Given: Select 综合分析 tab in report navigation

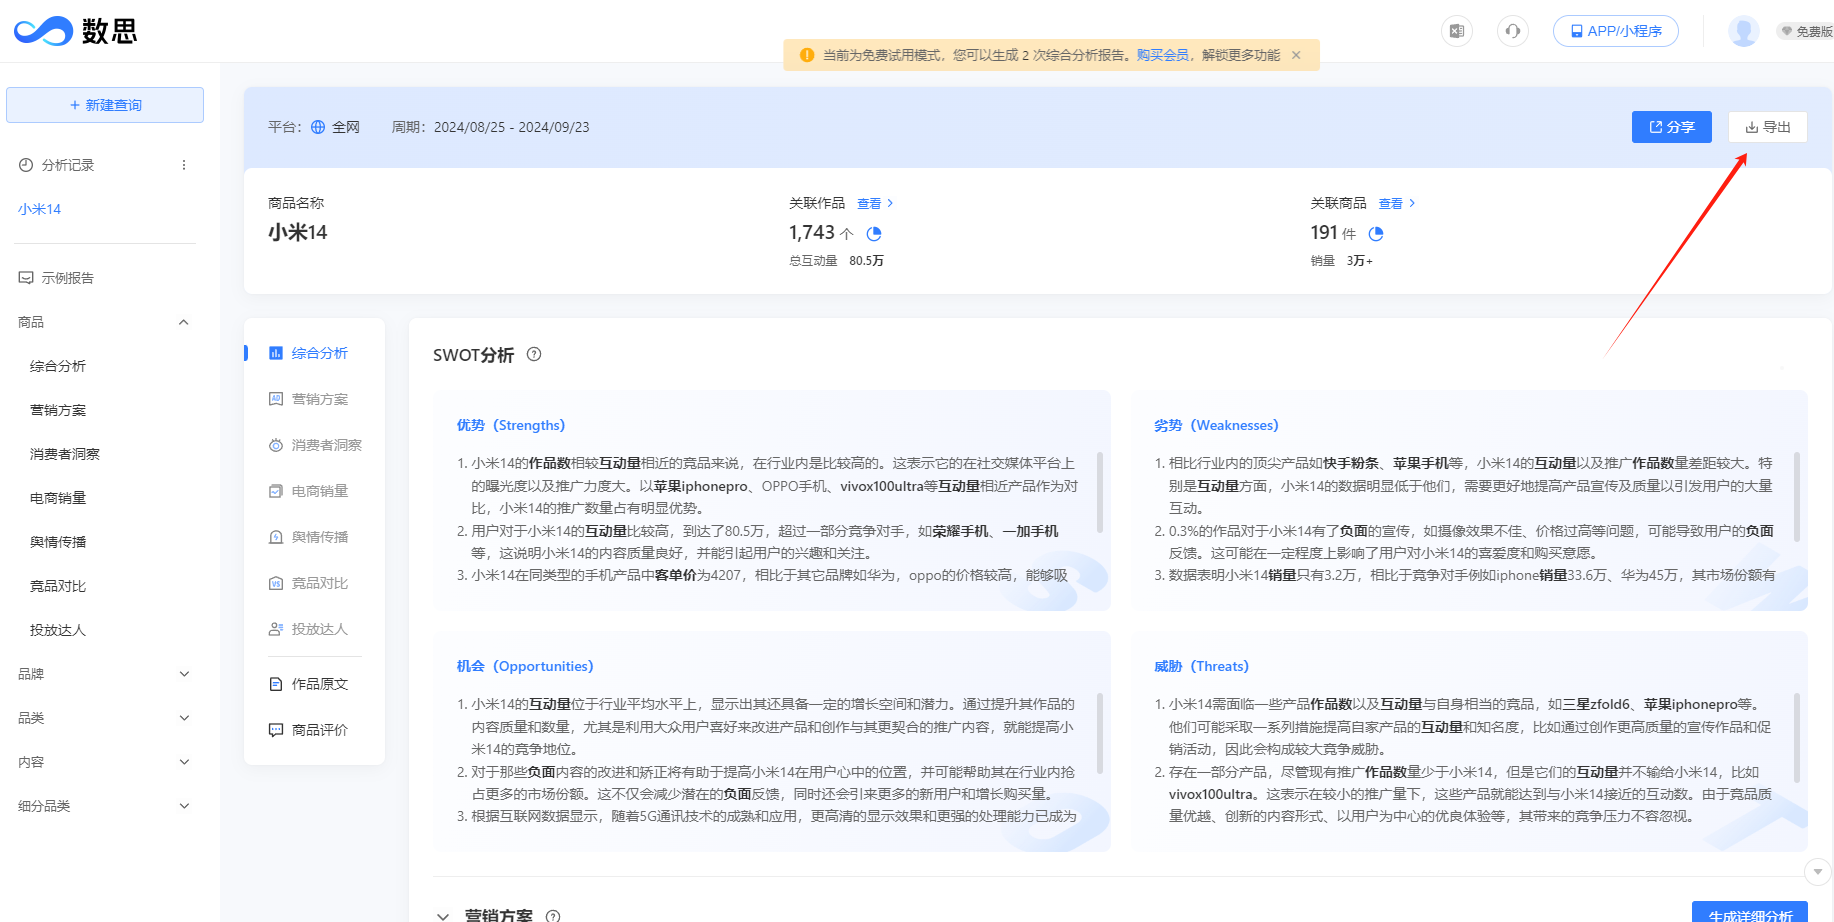Looking at the screenshot, I should 308,353.
